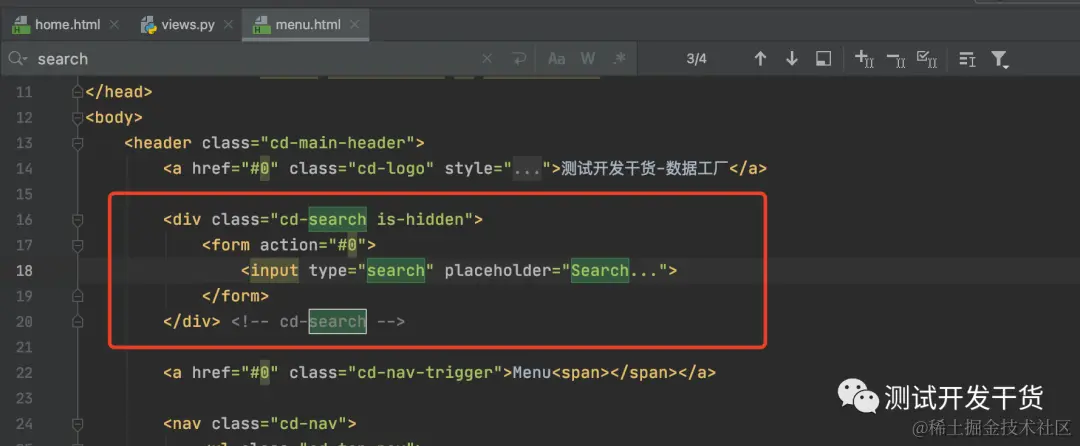Viewport: 1080px width, 446px height.
Task: Click the highlighted "Search" in placeholder value
Action: tap(599, 270)
